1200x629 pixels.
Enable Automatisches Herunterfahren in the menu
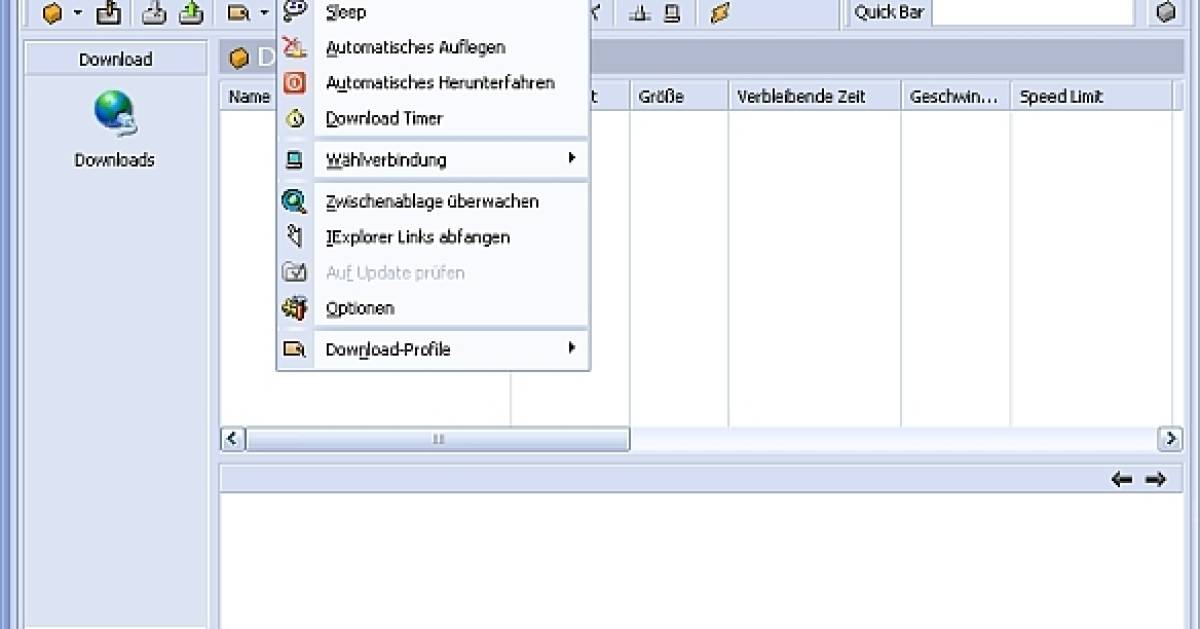440,83
